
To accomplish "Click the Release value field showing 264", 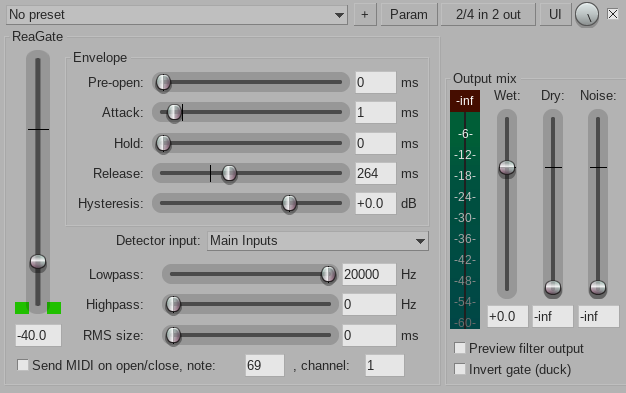I will click(376, 173).
